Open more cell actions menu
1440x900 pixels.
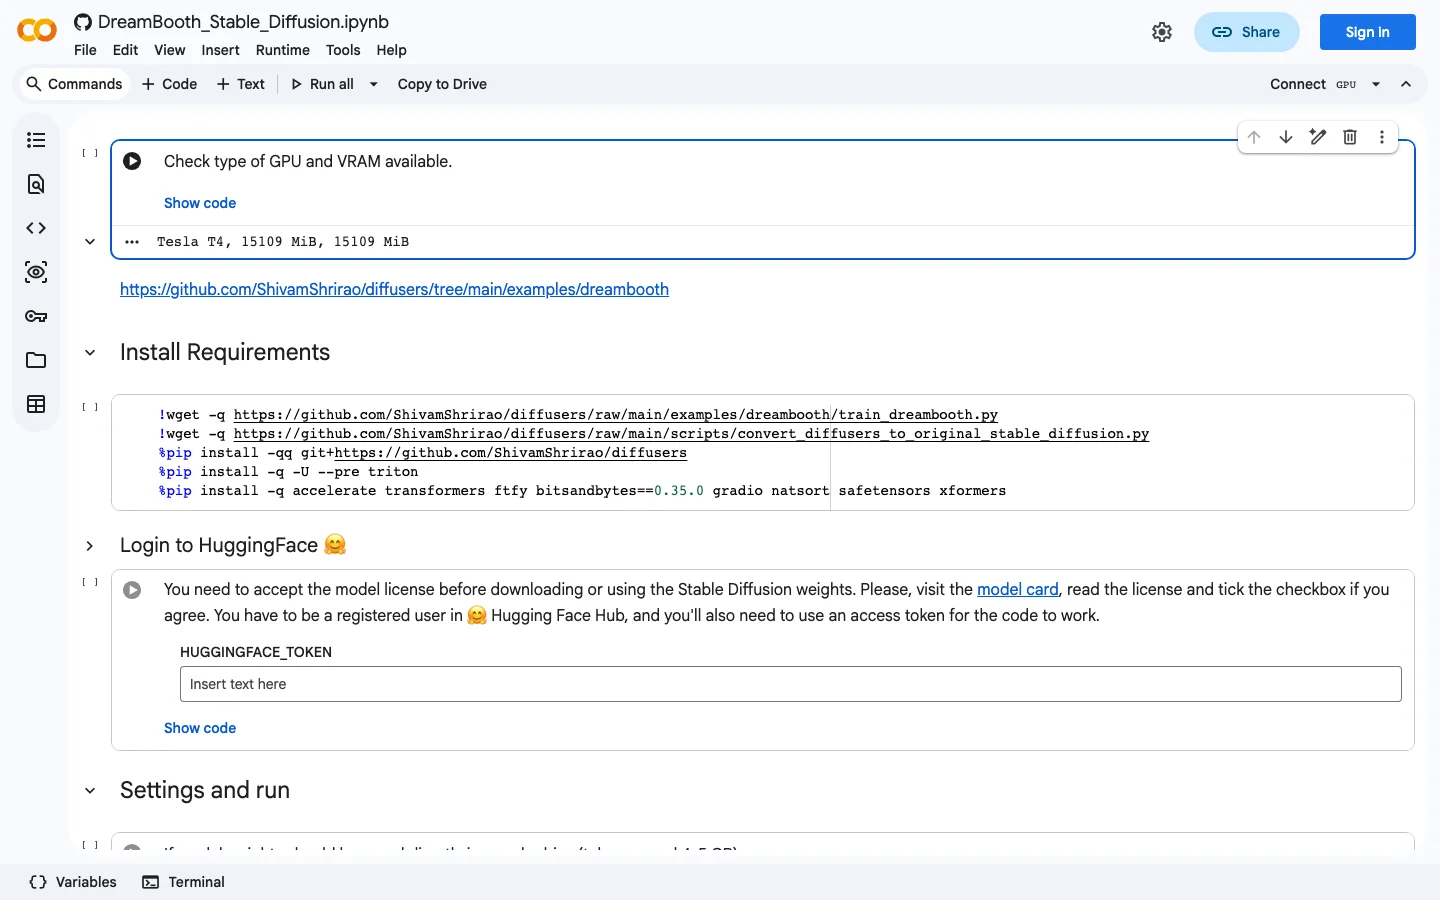tap(1382, 137)
